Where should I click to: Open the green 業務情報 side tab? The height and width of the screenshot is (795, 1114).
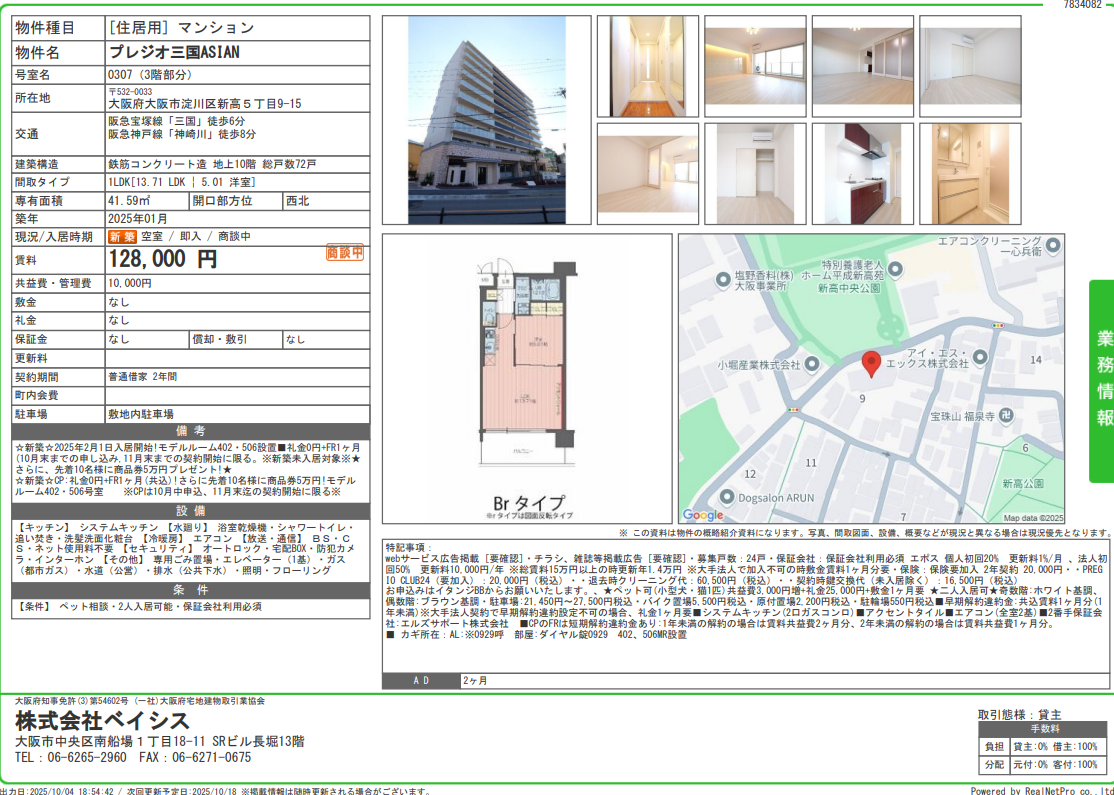point(1102,382)
